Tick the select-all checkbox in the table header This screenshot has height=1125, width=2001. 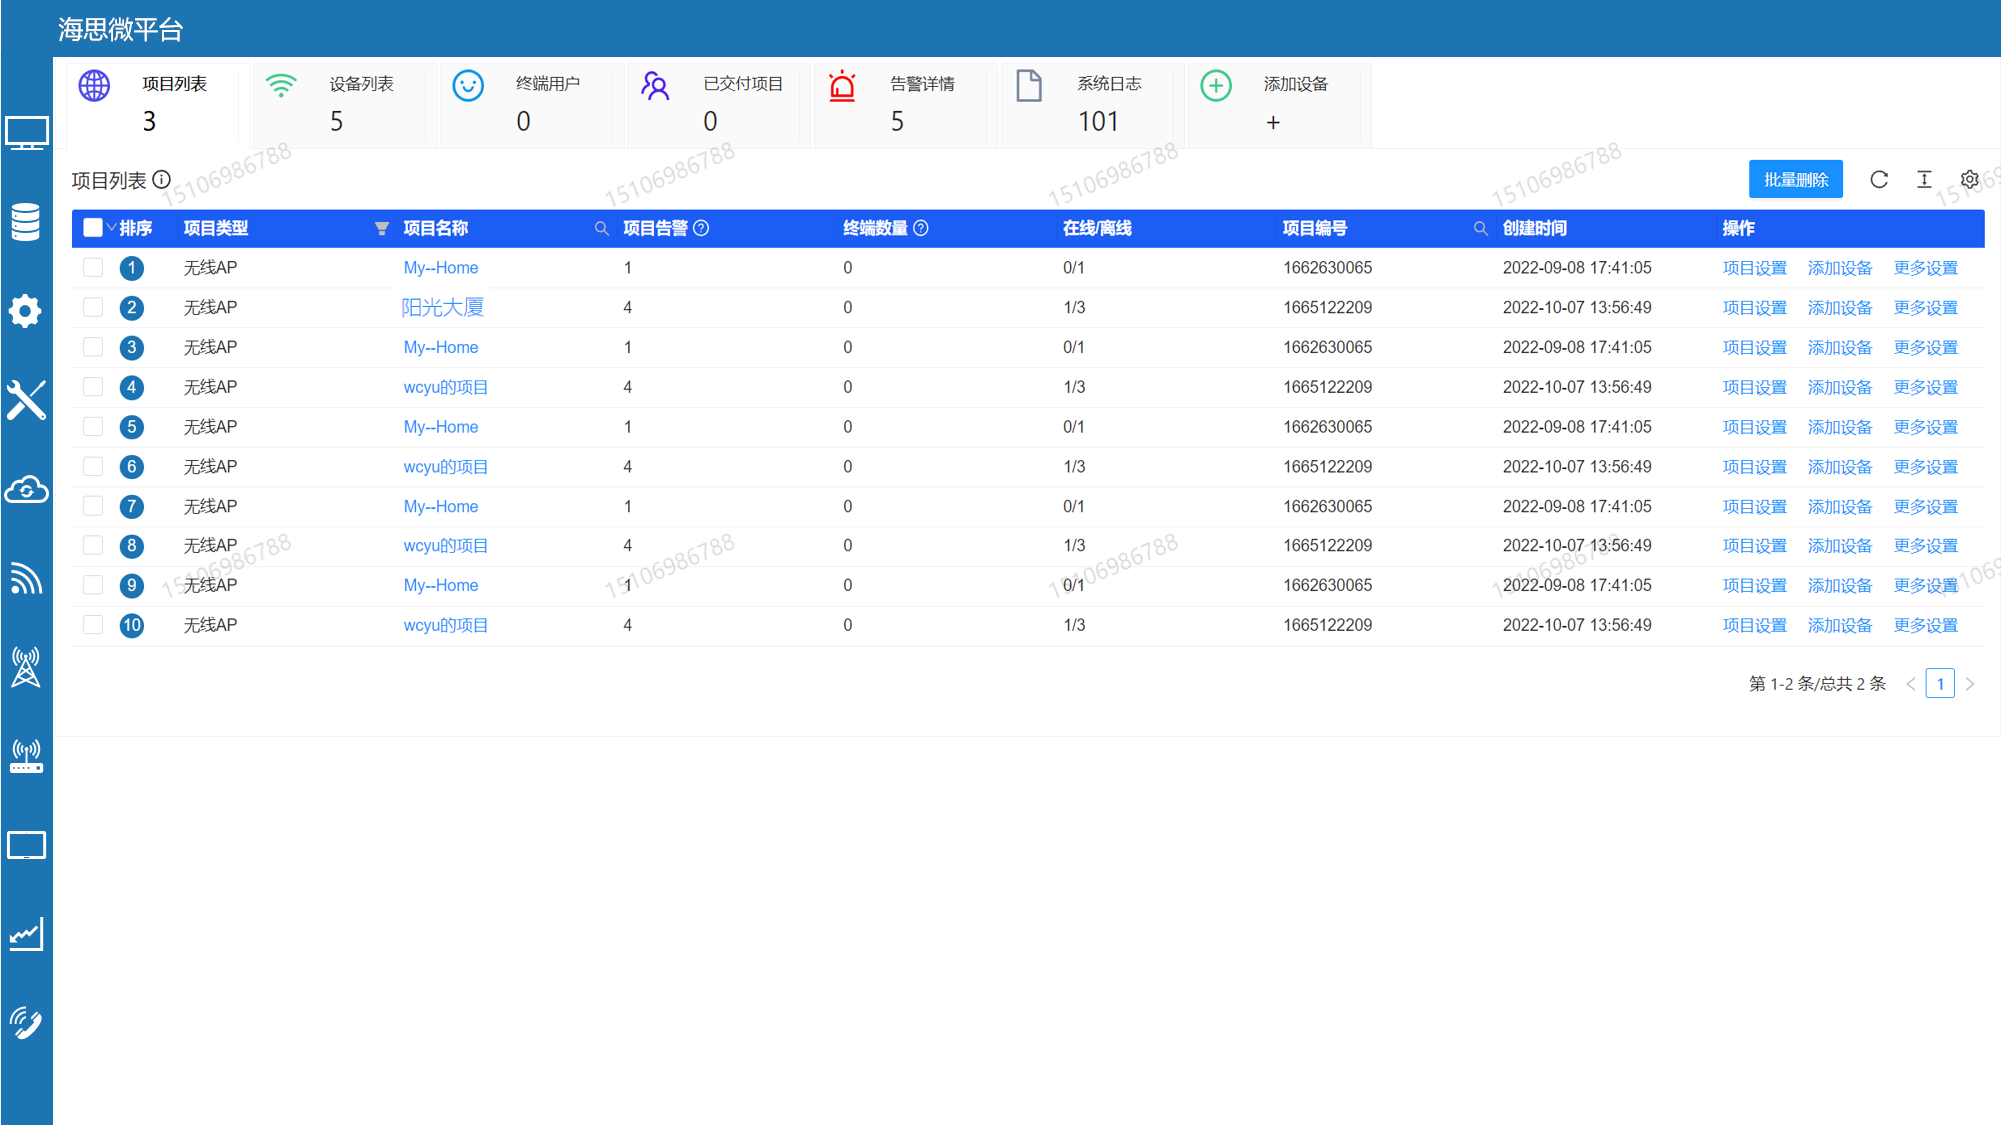[93, 228]
